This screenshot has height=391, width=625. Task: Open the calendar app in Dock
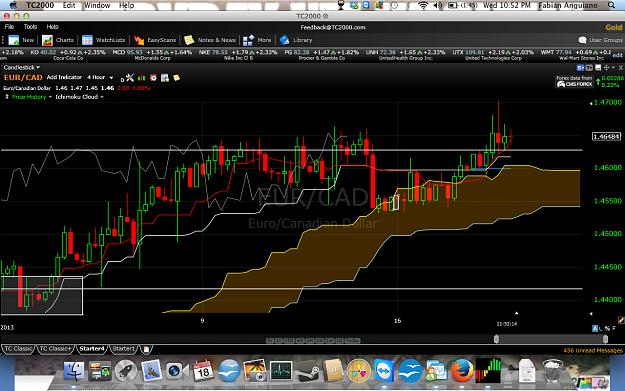click(x=203, y=371)
